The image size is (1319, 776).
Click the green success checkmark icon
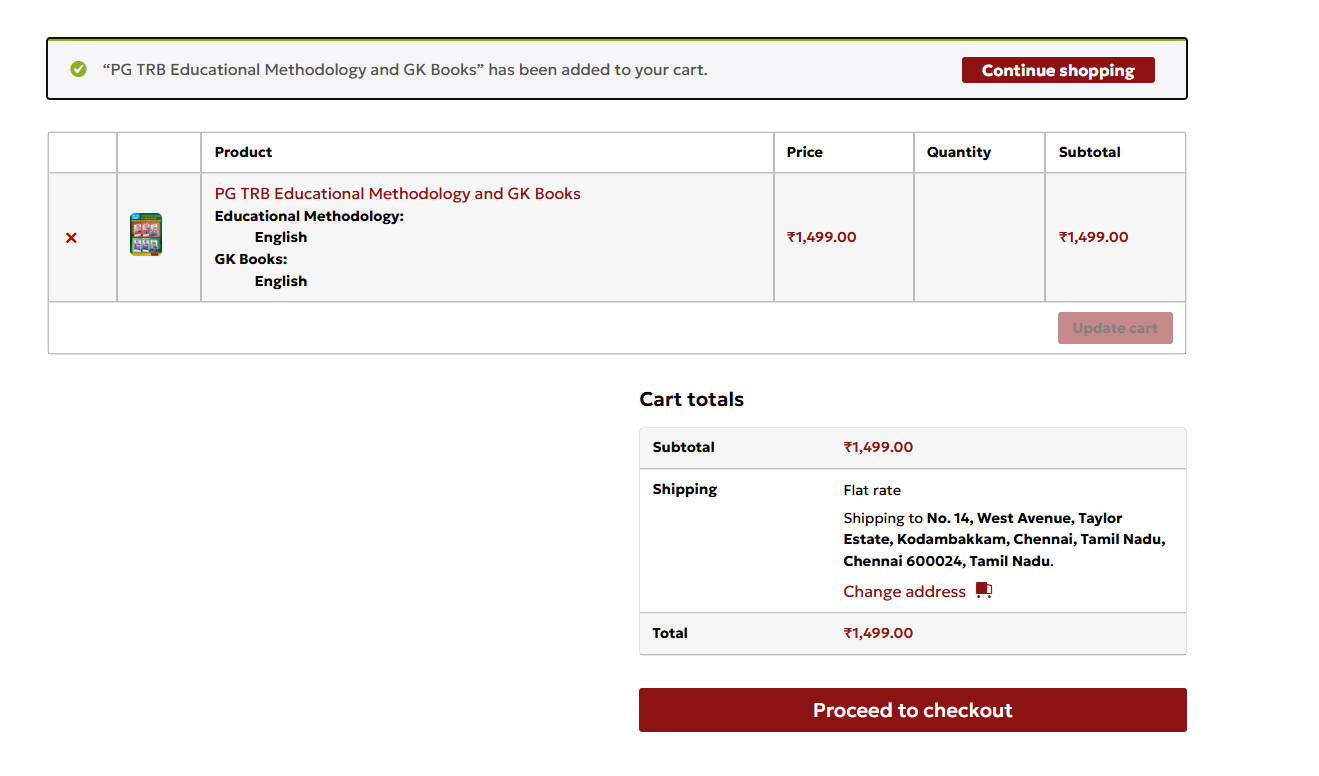click(78, 70)
